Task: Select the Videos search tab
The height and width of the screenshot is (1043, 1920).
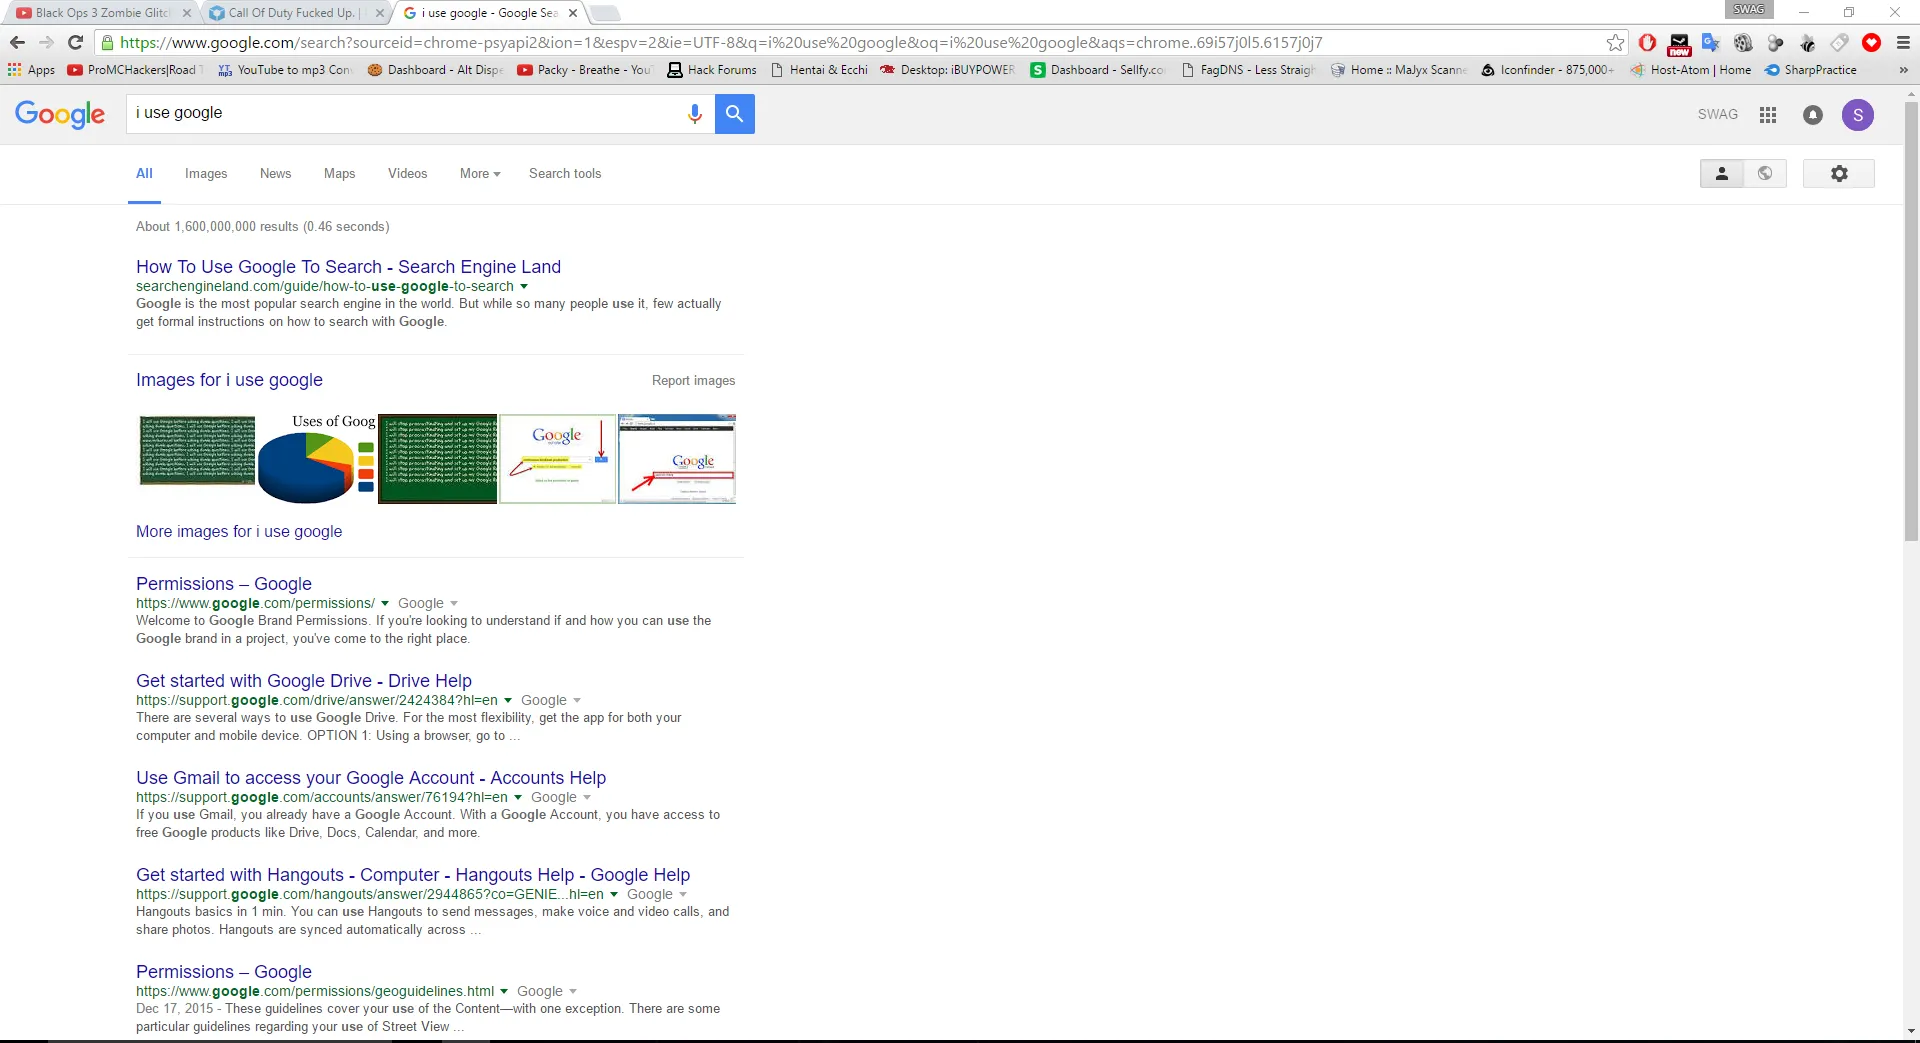Action: point(407,174)
